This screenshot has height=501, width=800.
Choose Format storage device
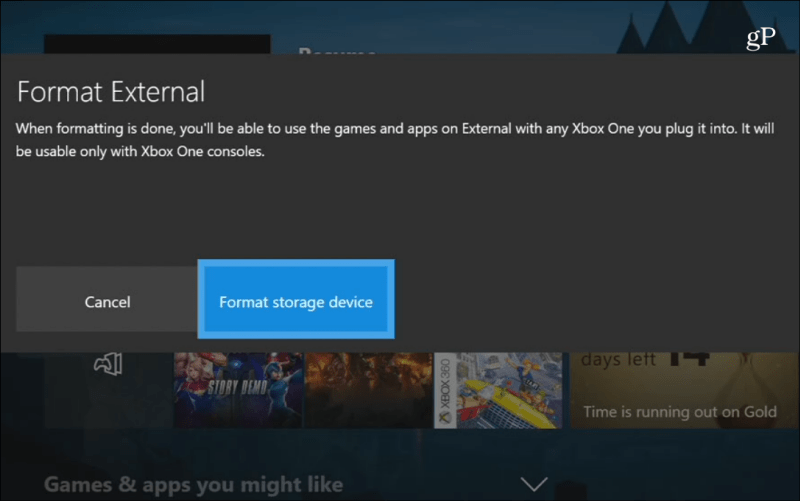click(x=296, y=299)
